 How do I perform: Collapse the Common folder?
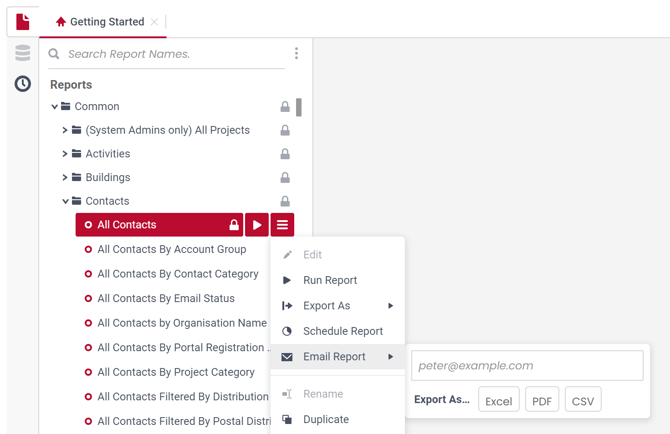[x=54, y=106]
